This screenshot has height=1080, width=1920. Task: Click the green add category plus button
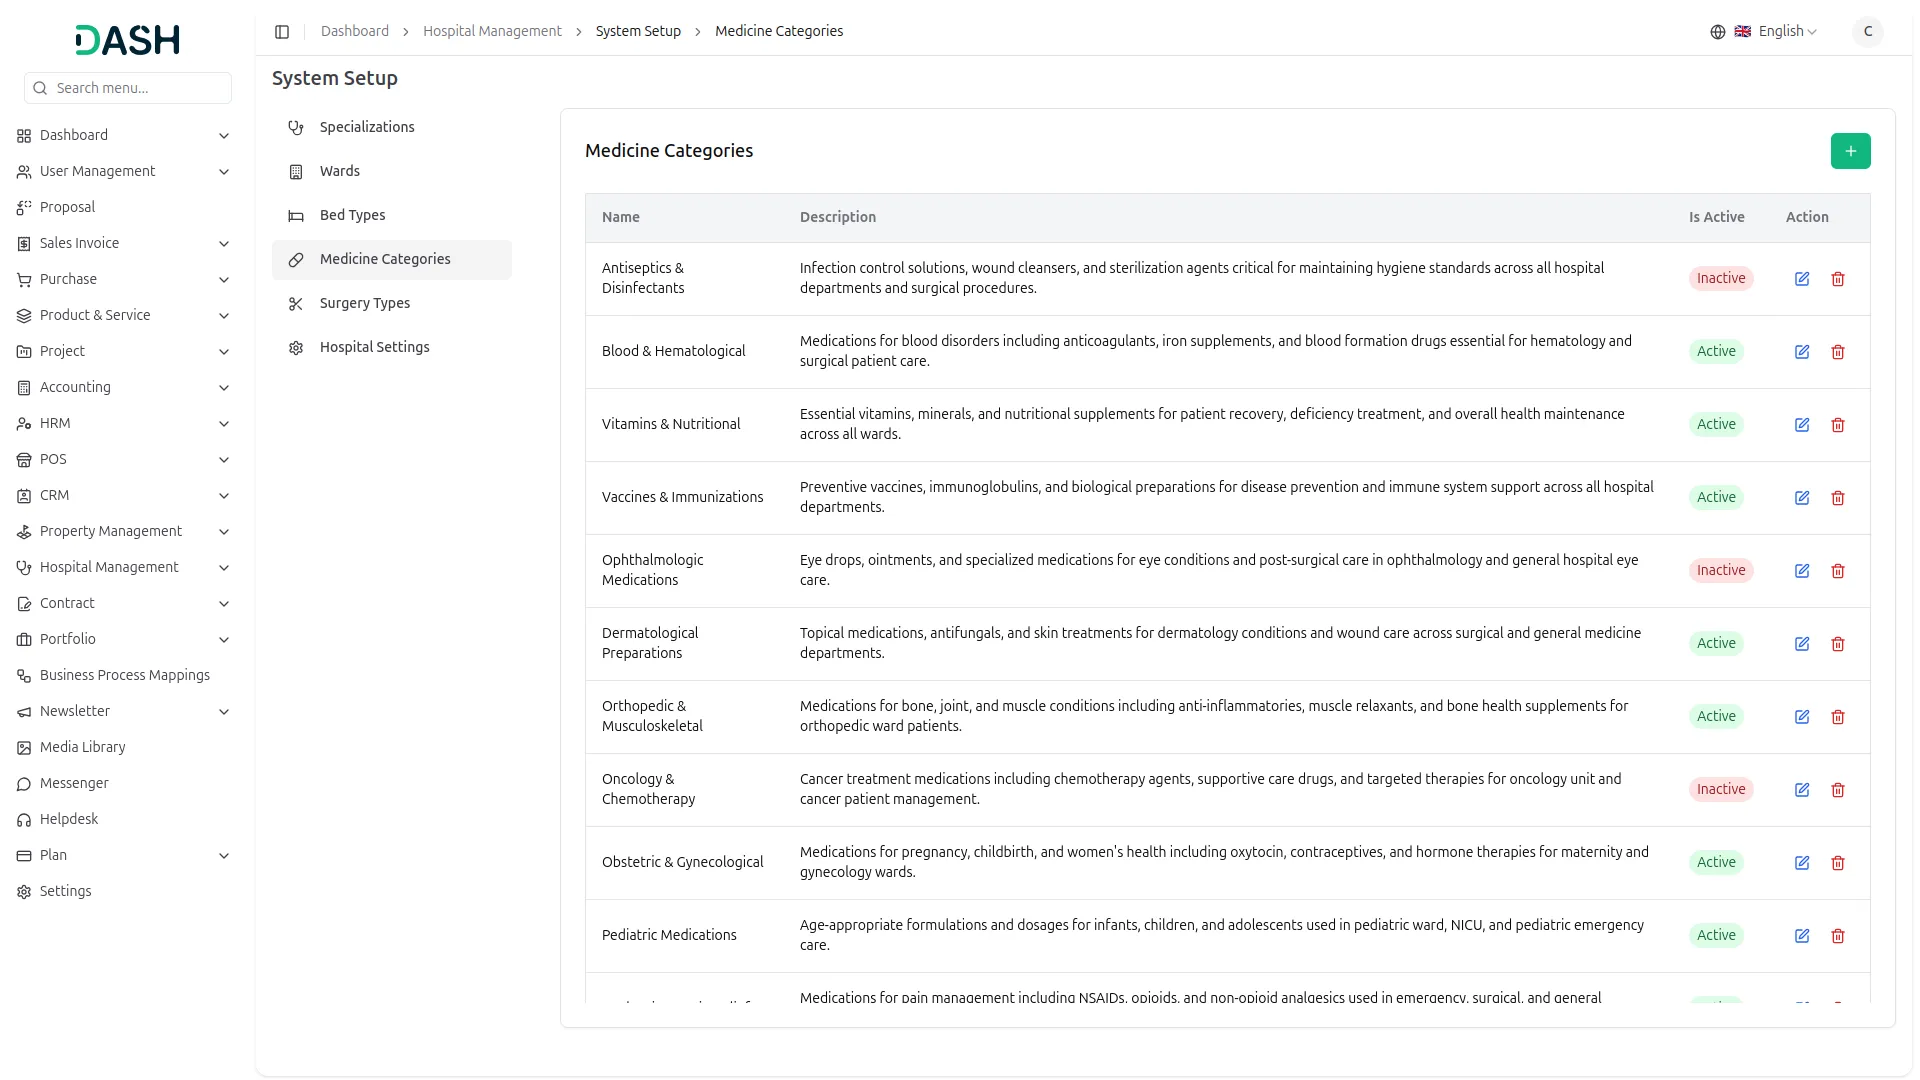tap(1850, 151)
